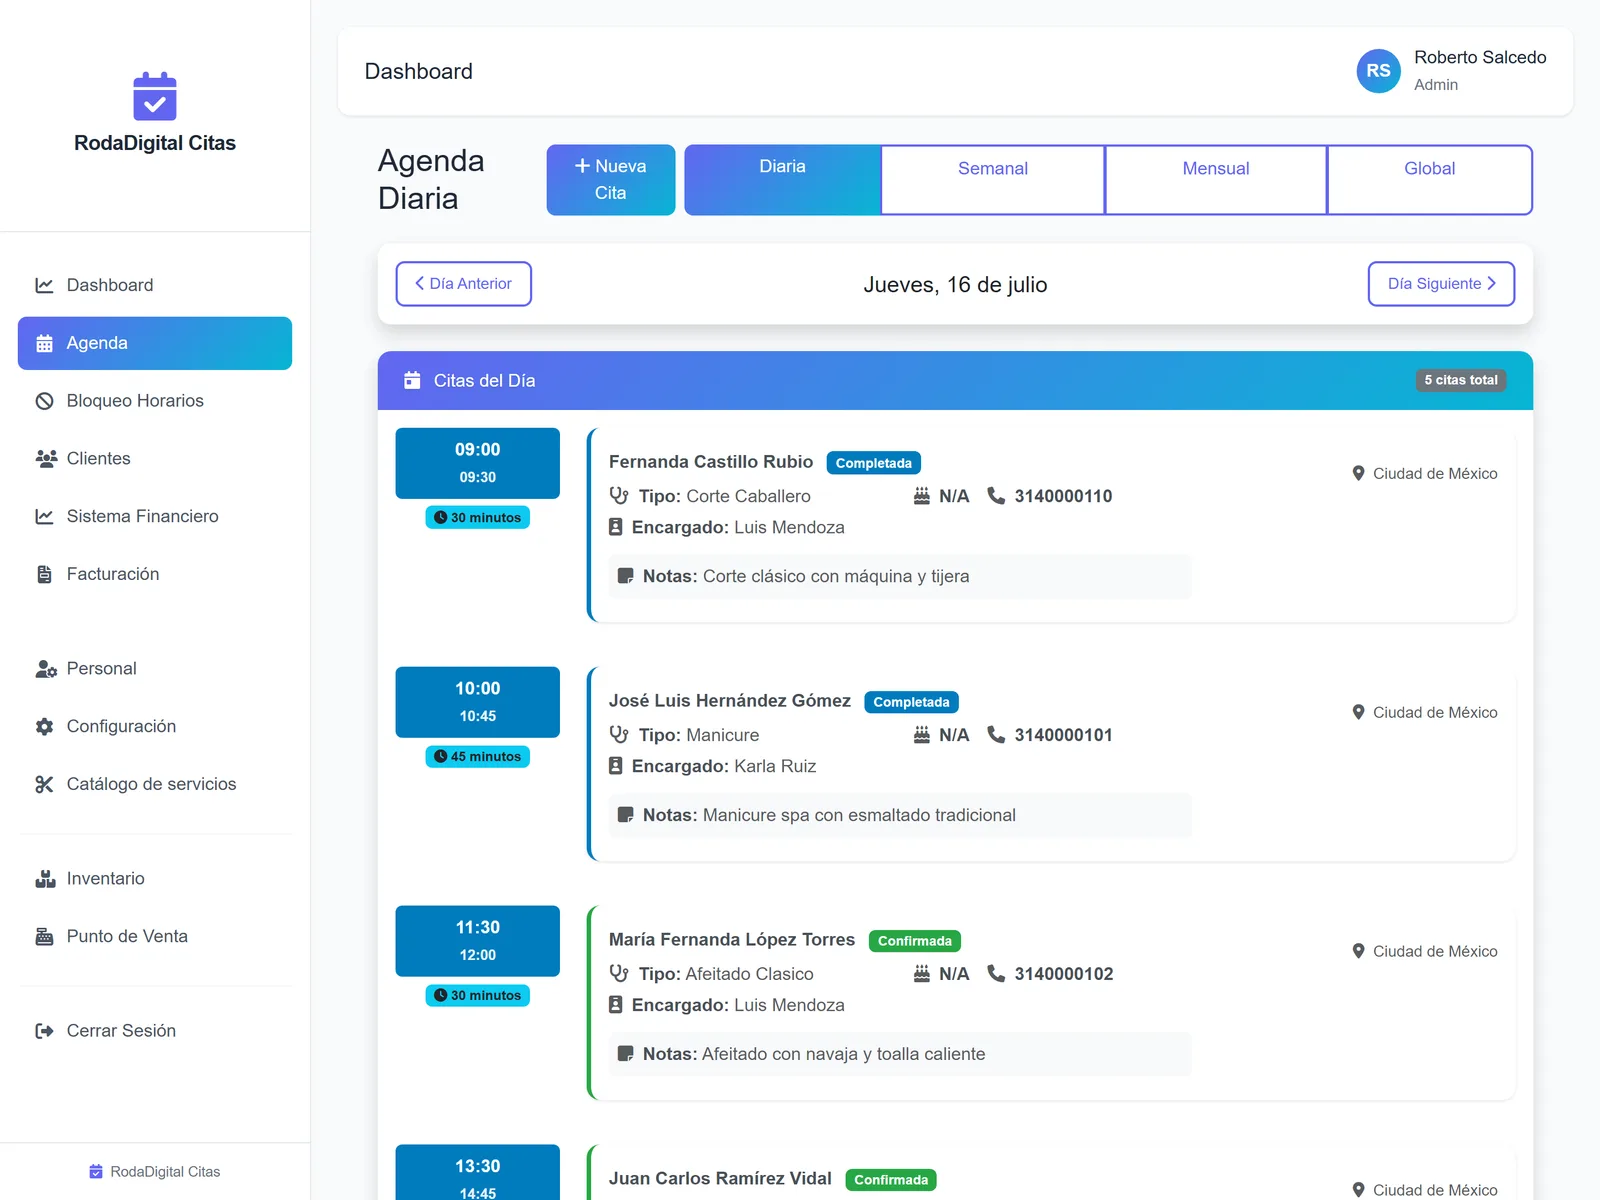The width and height of the screenshot is (1600, 1200).
Task: Open Clientes section in sidebar
Action: [x=155, y=459]
